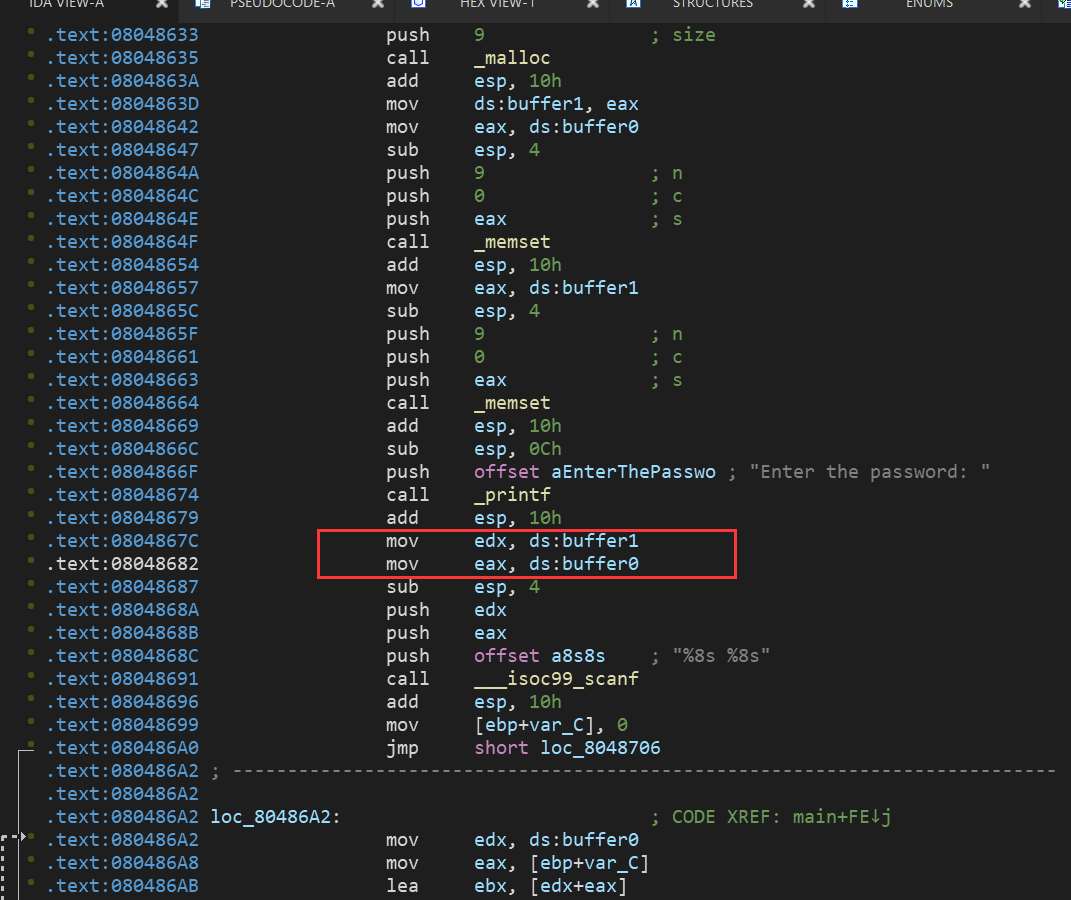Screen dimensions: 1071x900
Task: Select address .text:08048642
Action: pyautogui.click(x=122, y=127)
